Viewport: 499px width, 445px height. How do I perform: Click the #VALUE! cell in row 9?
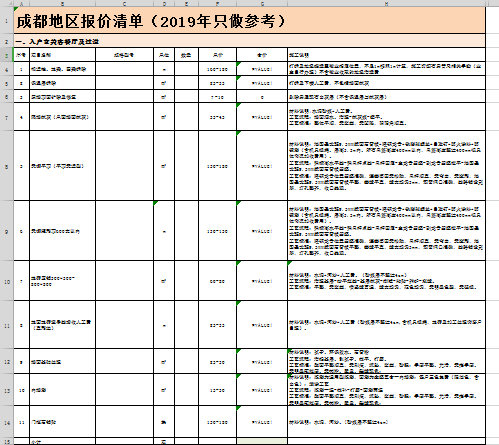(262, 231)
